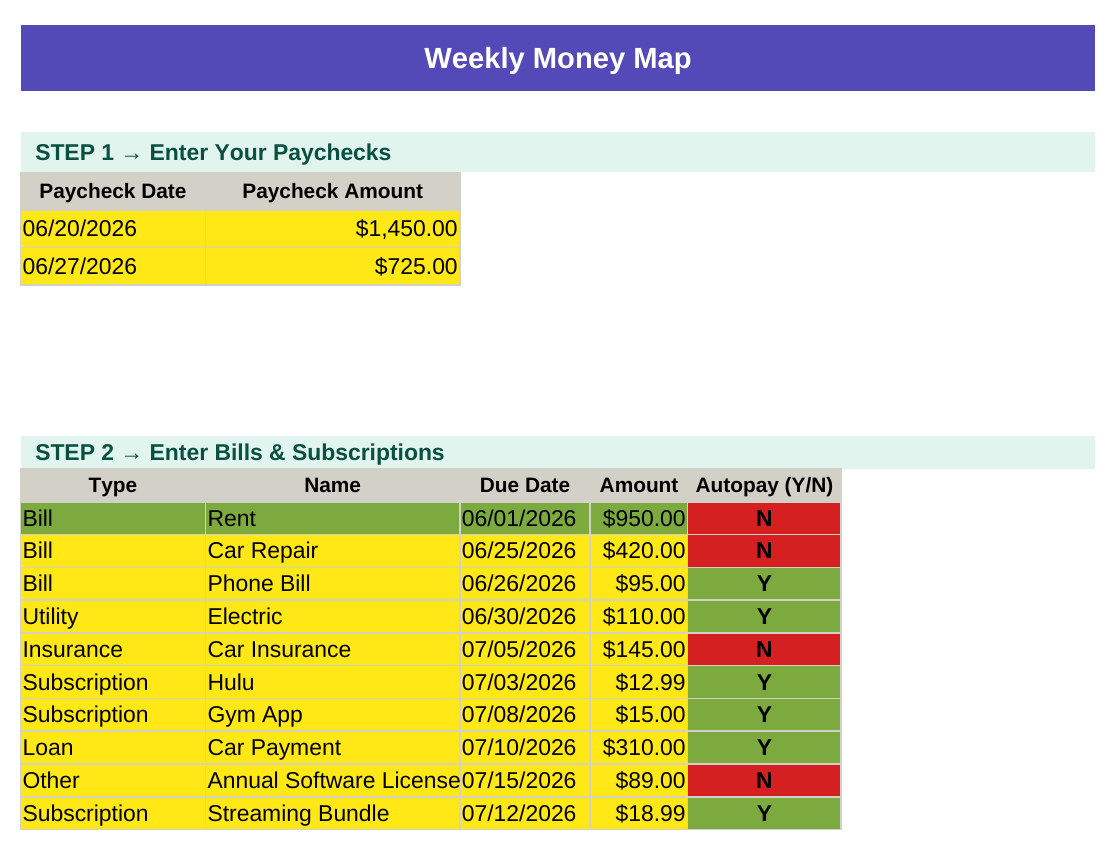
Task: Select the Car Payment name cell
Action: (333, 747)
